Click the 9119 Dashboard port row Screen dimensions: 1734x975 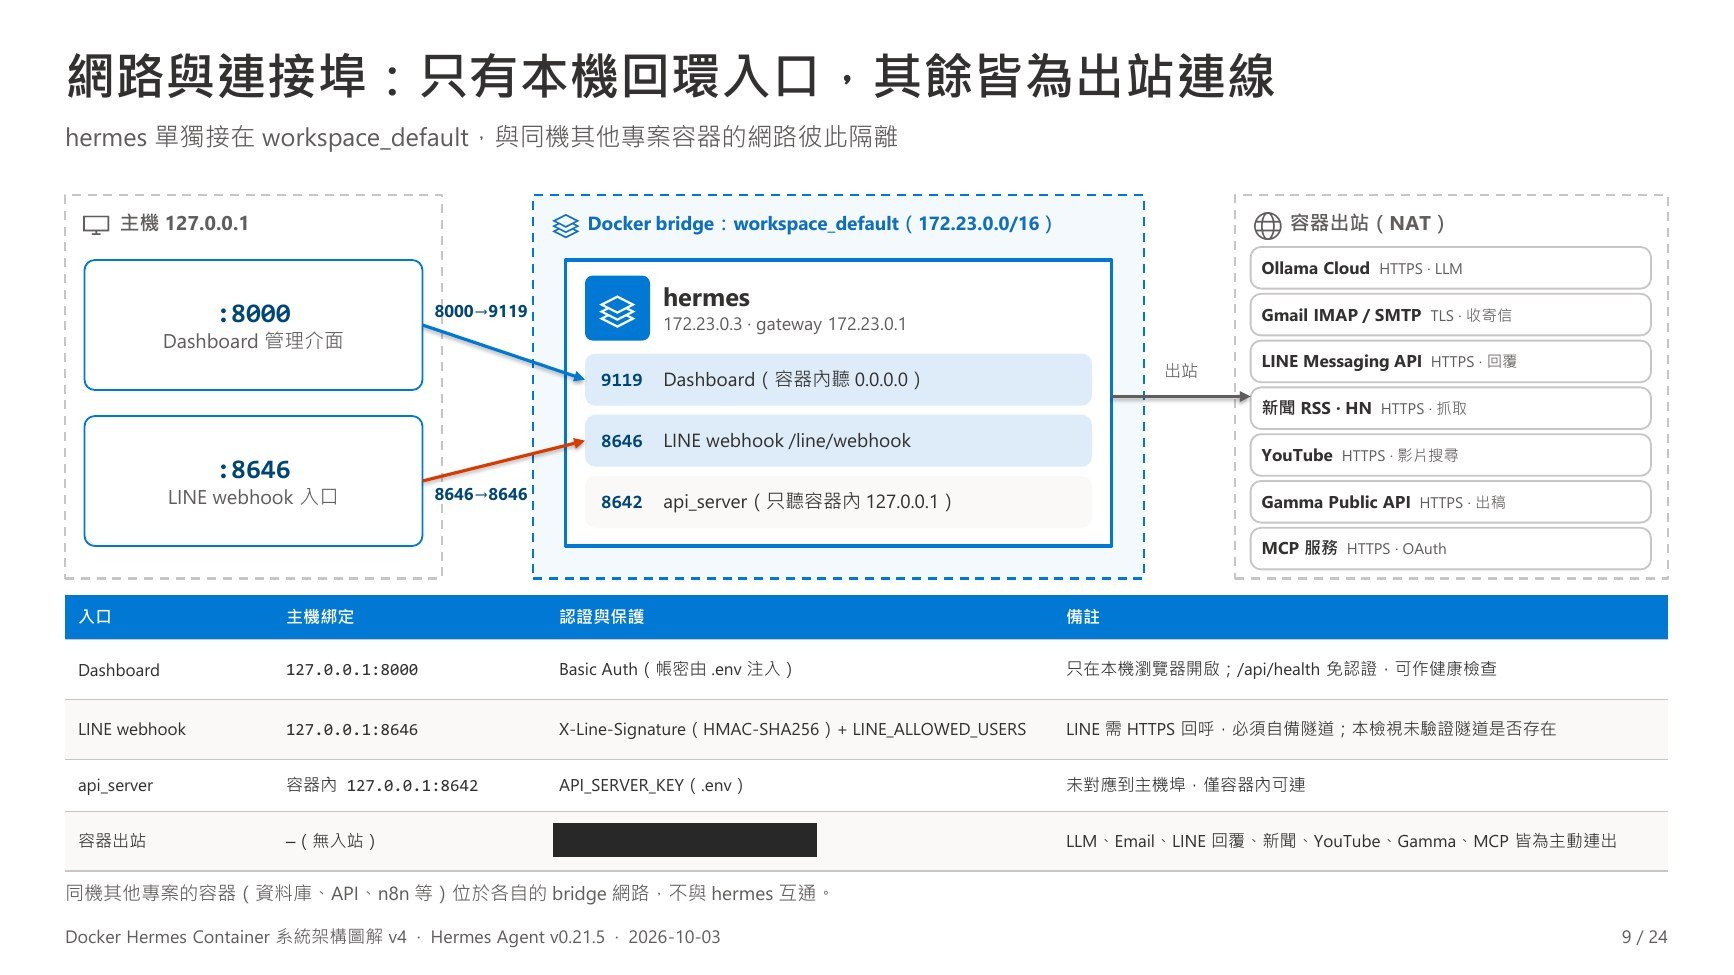tap(838, 379)
